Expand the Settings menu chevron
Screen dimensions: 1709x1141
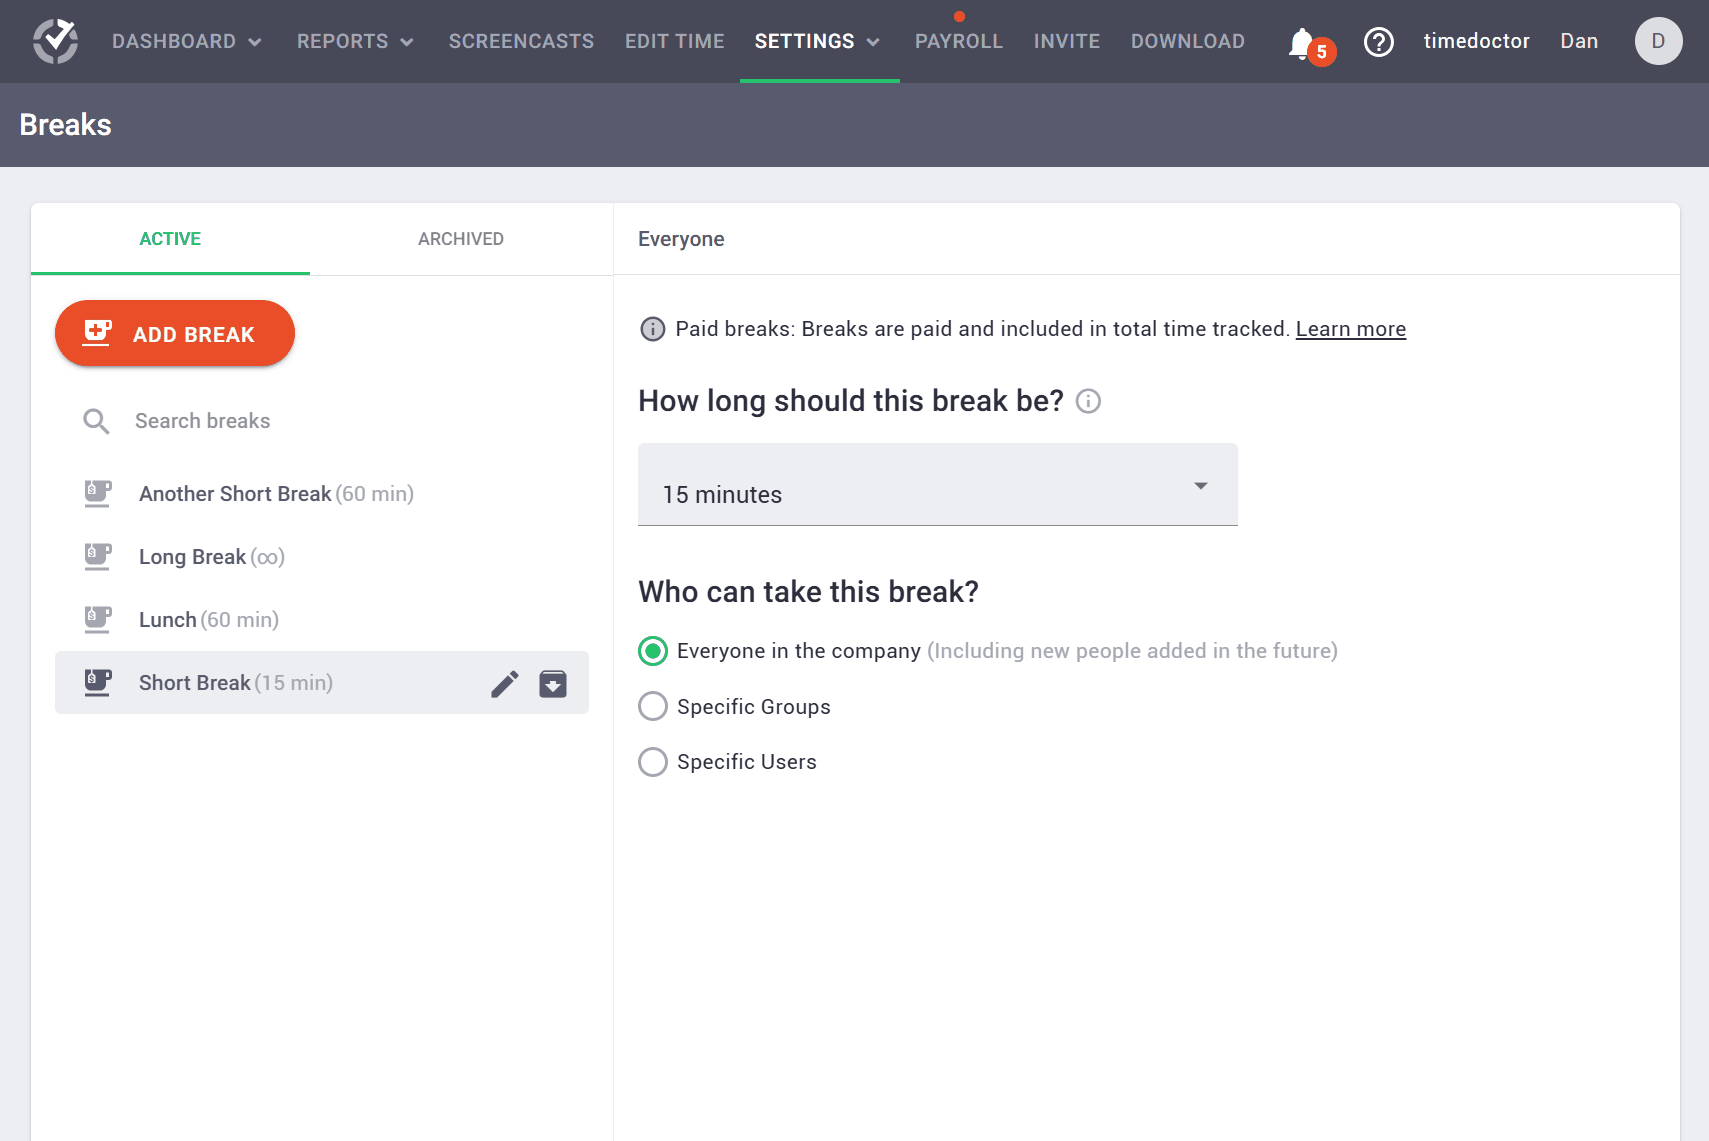coord(875,42)
